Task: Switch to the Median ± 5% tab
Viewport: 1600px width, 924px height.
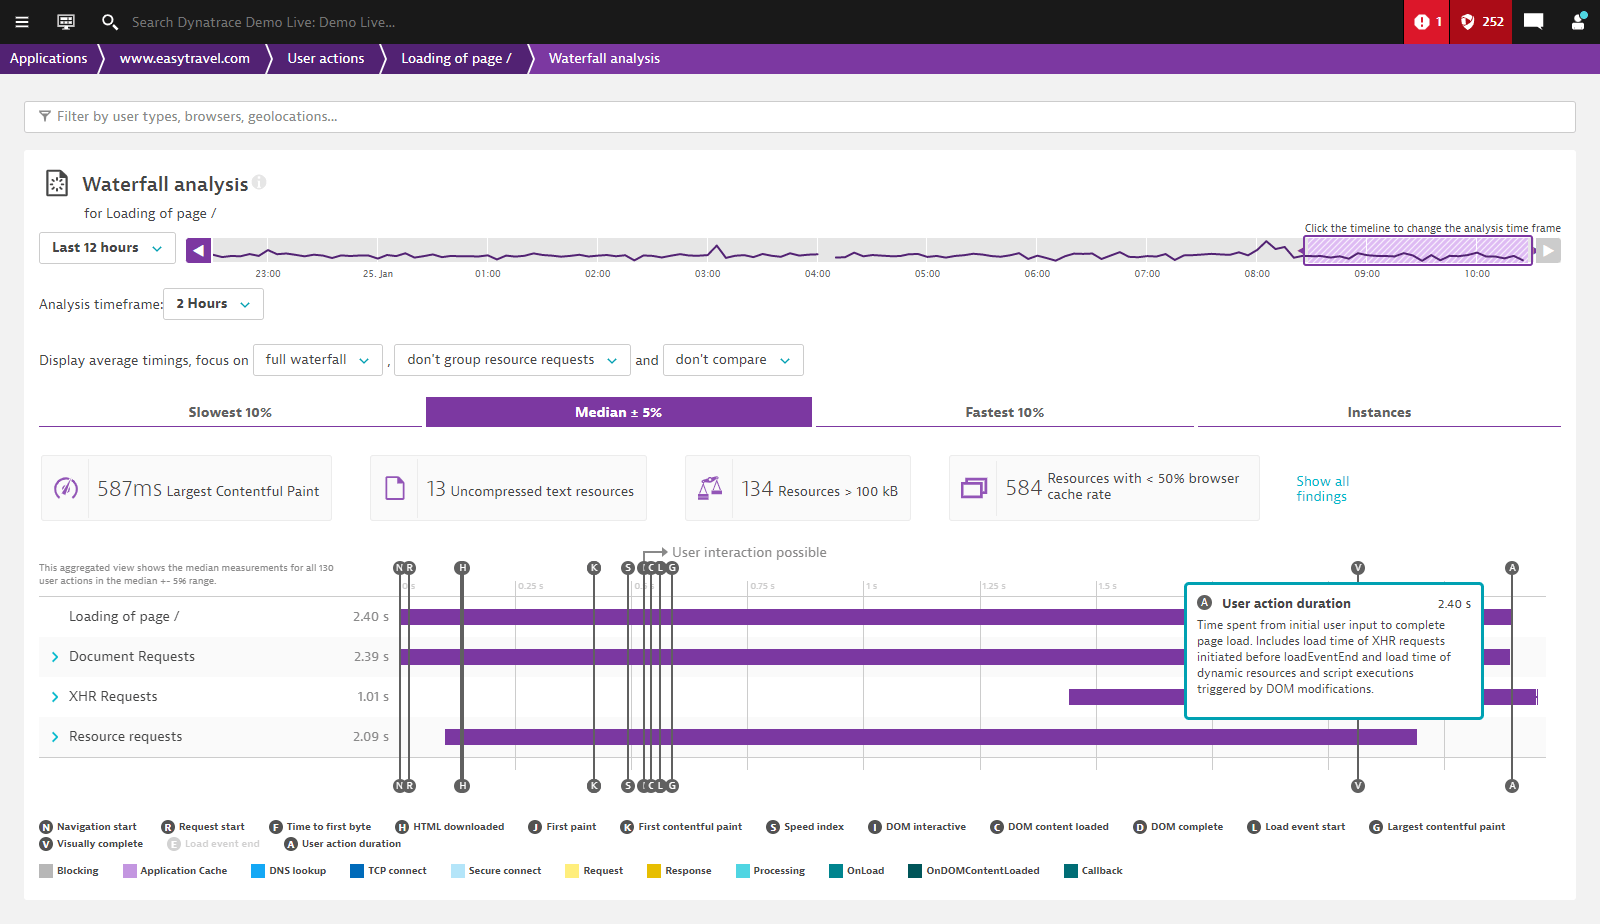Action: 618,412
